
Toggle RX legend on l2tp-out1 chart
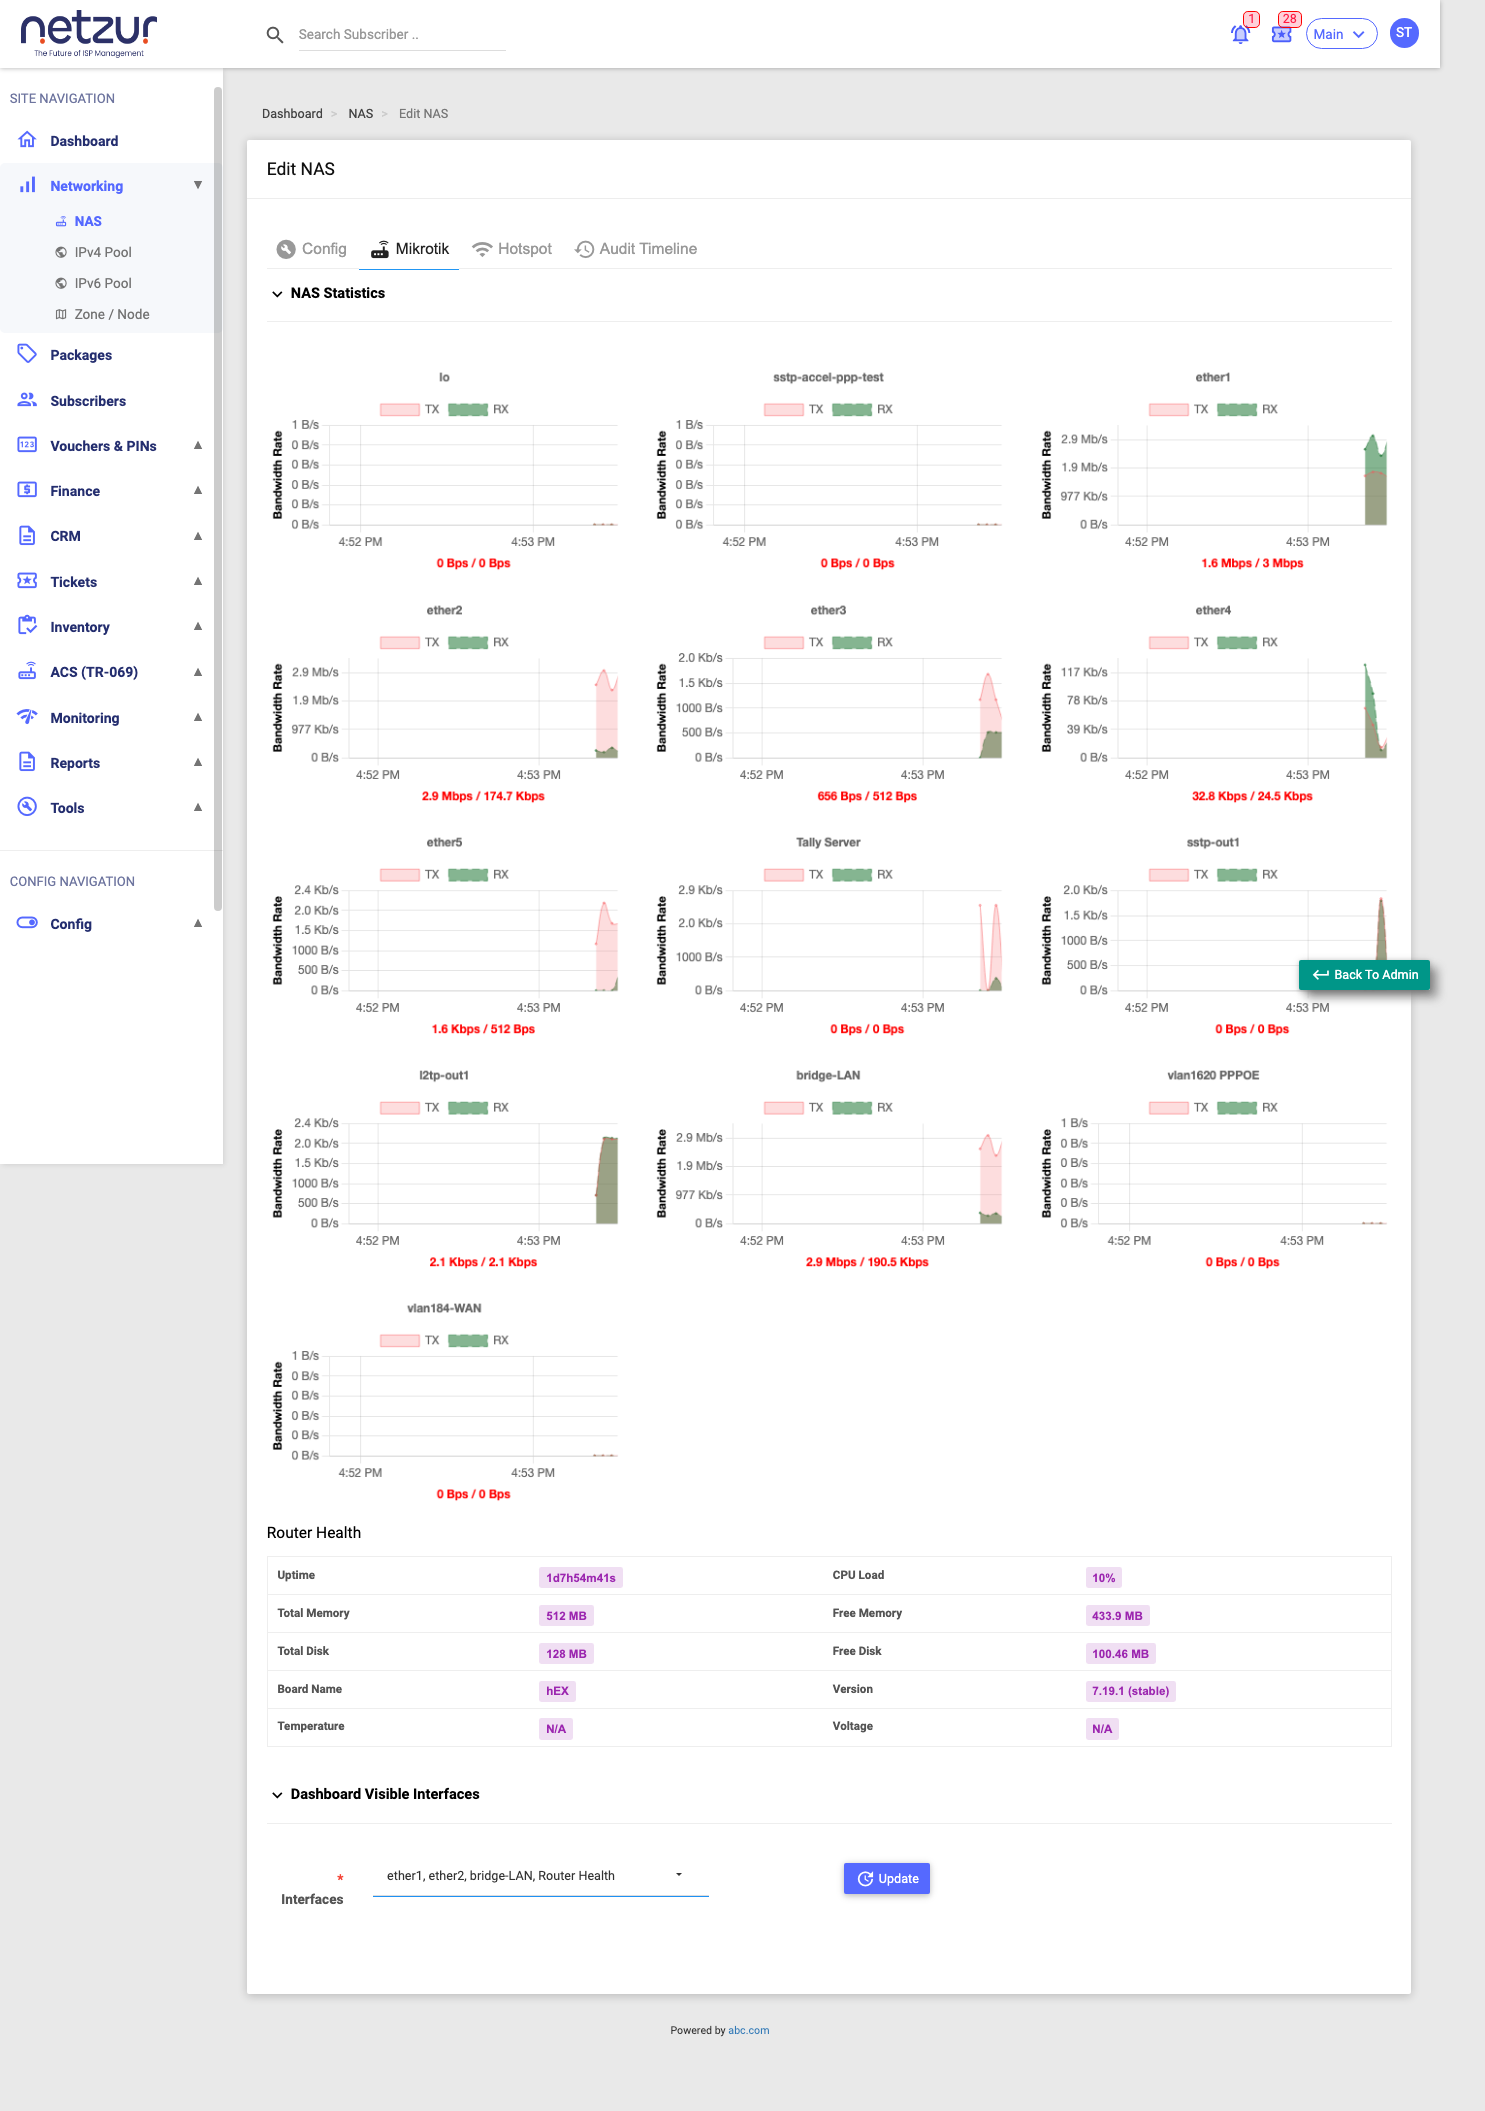click(478, 1107)
